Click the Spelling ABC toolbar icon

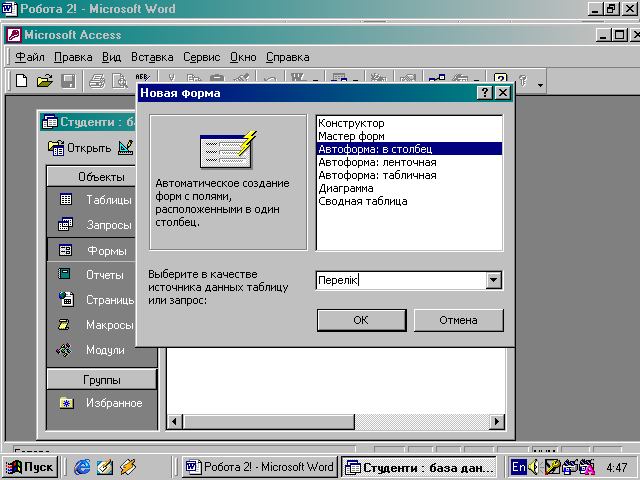(x=142, y=77)
